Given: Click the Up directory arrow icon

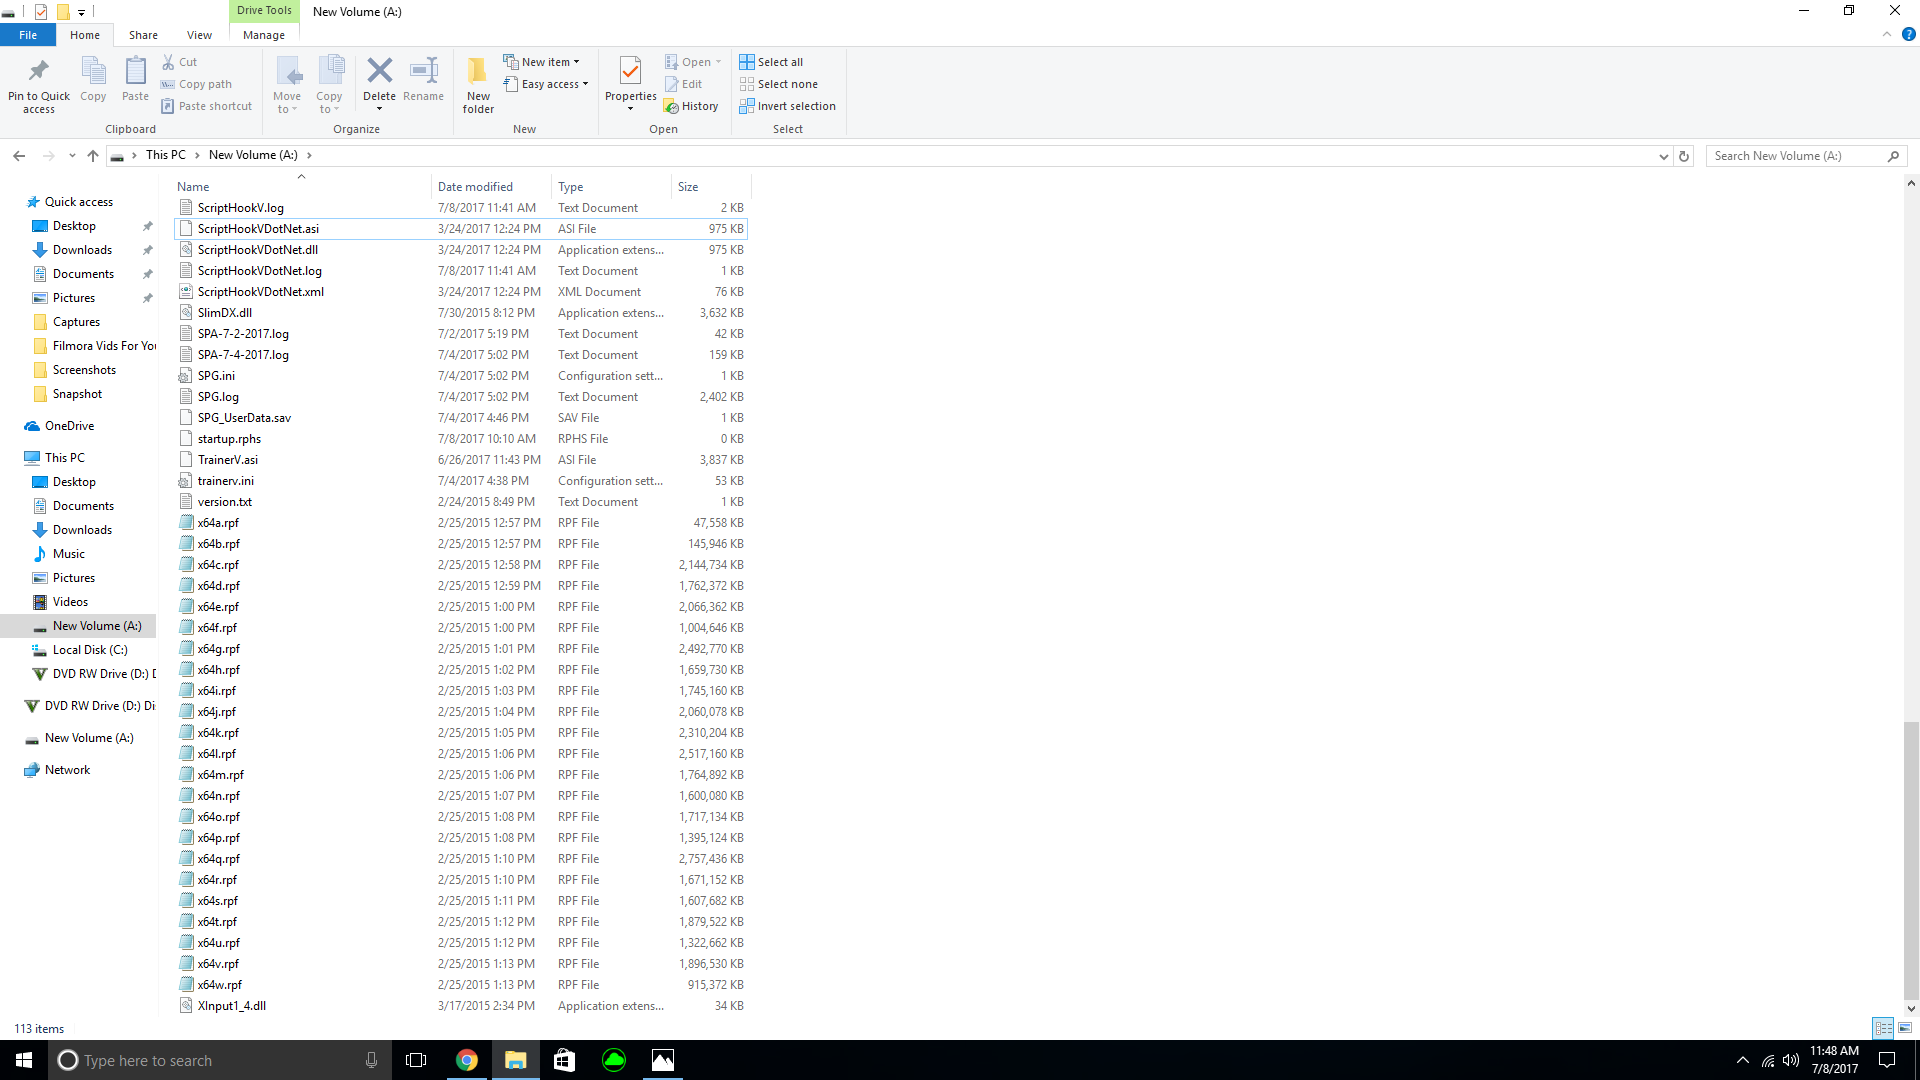Looking at the screenshot, I should 93,155.
